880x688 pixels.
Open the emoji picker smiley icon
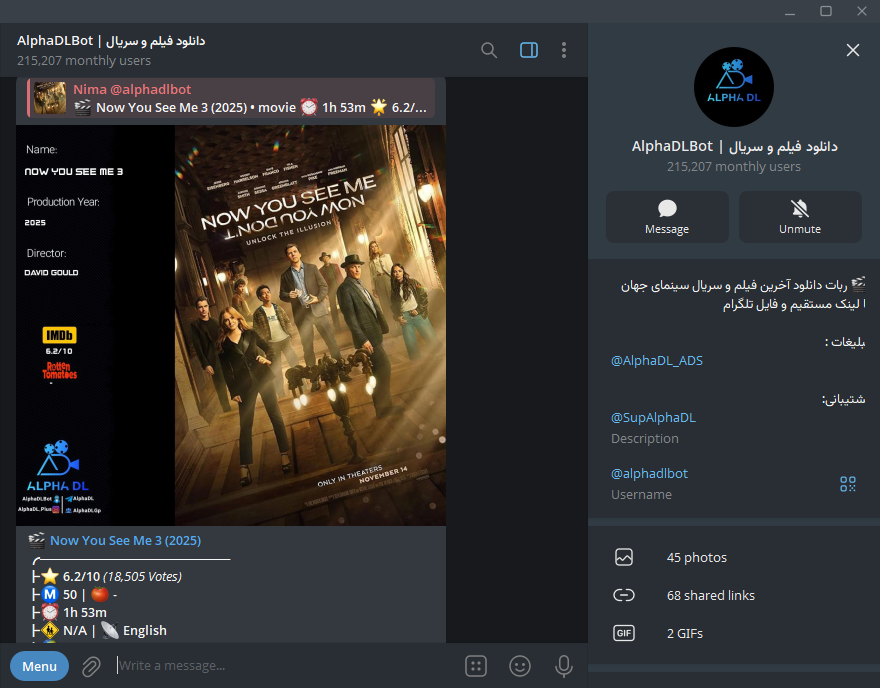pyautogui.click(x=520, y=666)
